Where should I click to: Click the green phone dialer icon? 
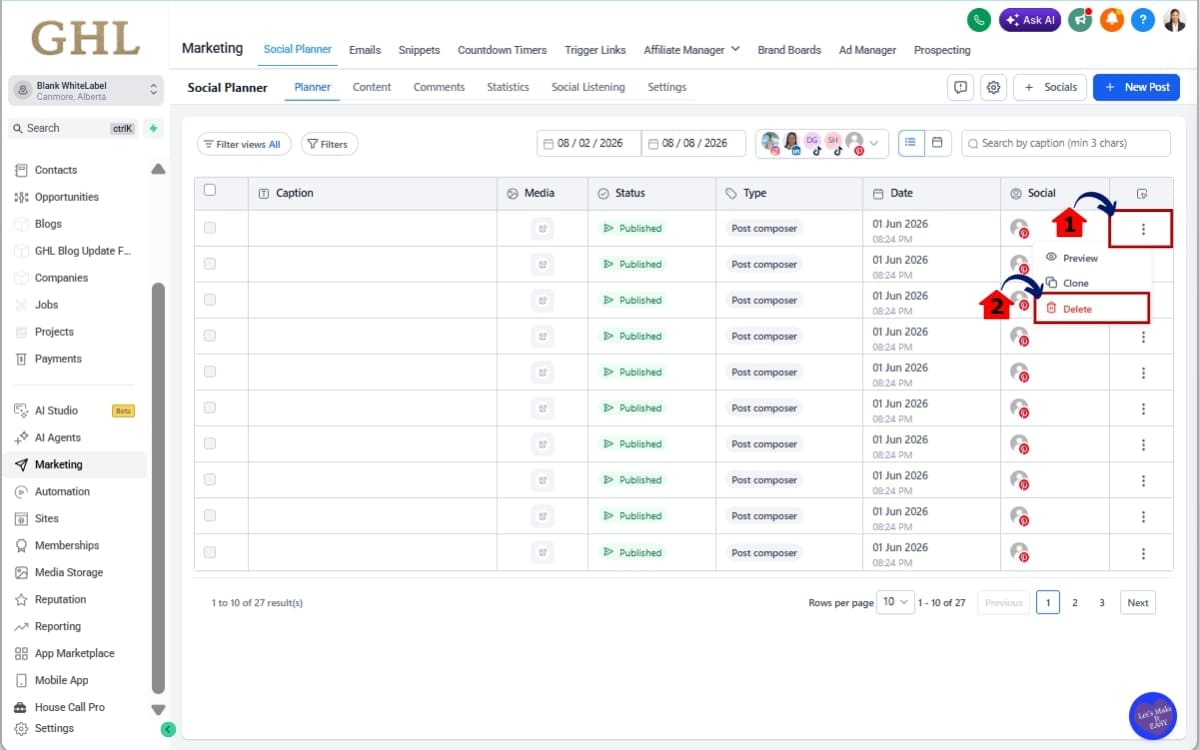point(979,20)
